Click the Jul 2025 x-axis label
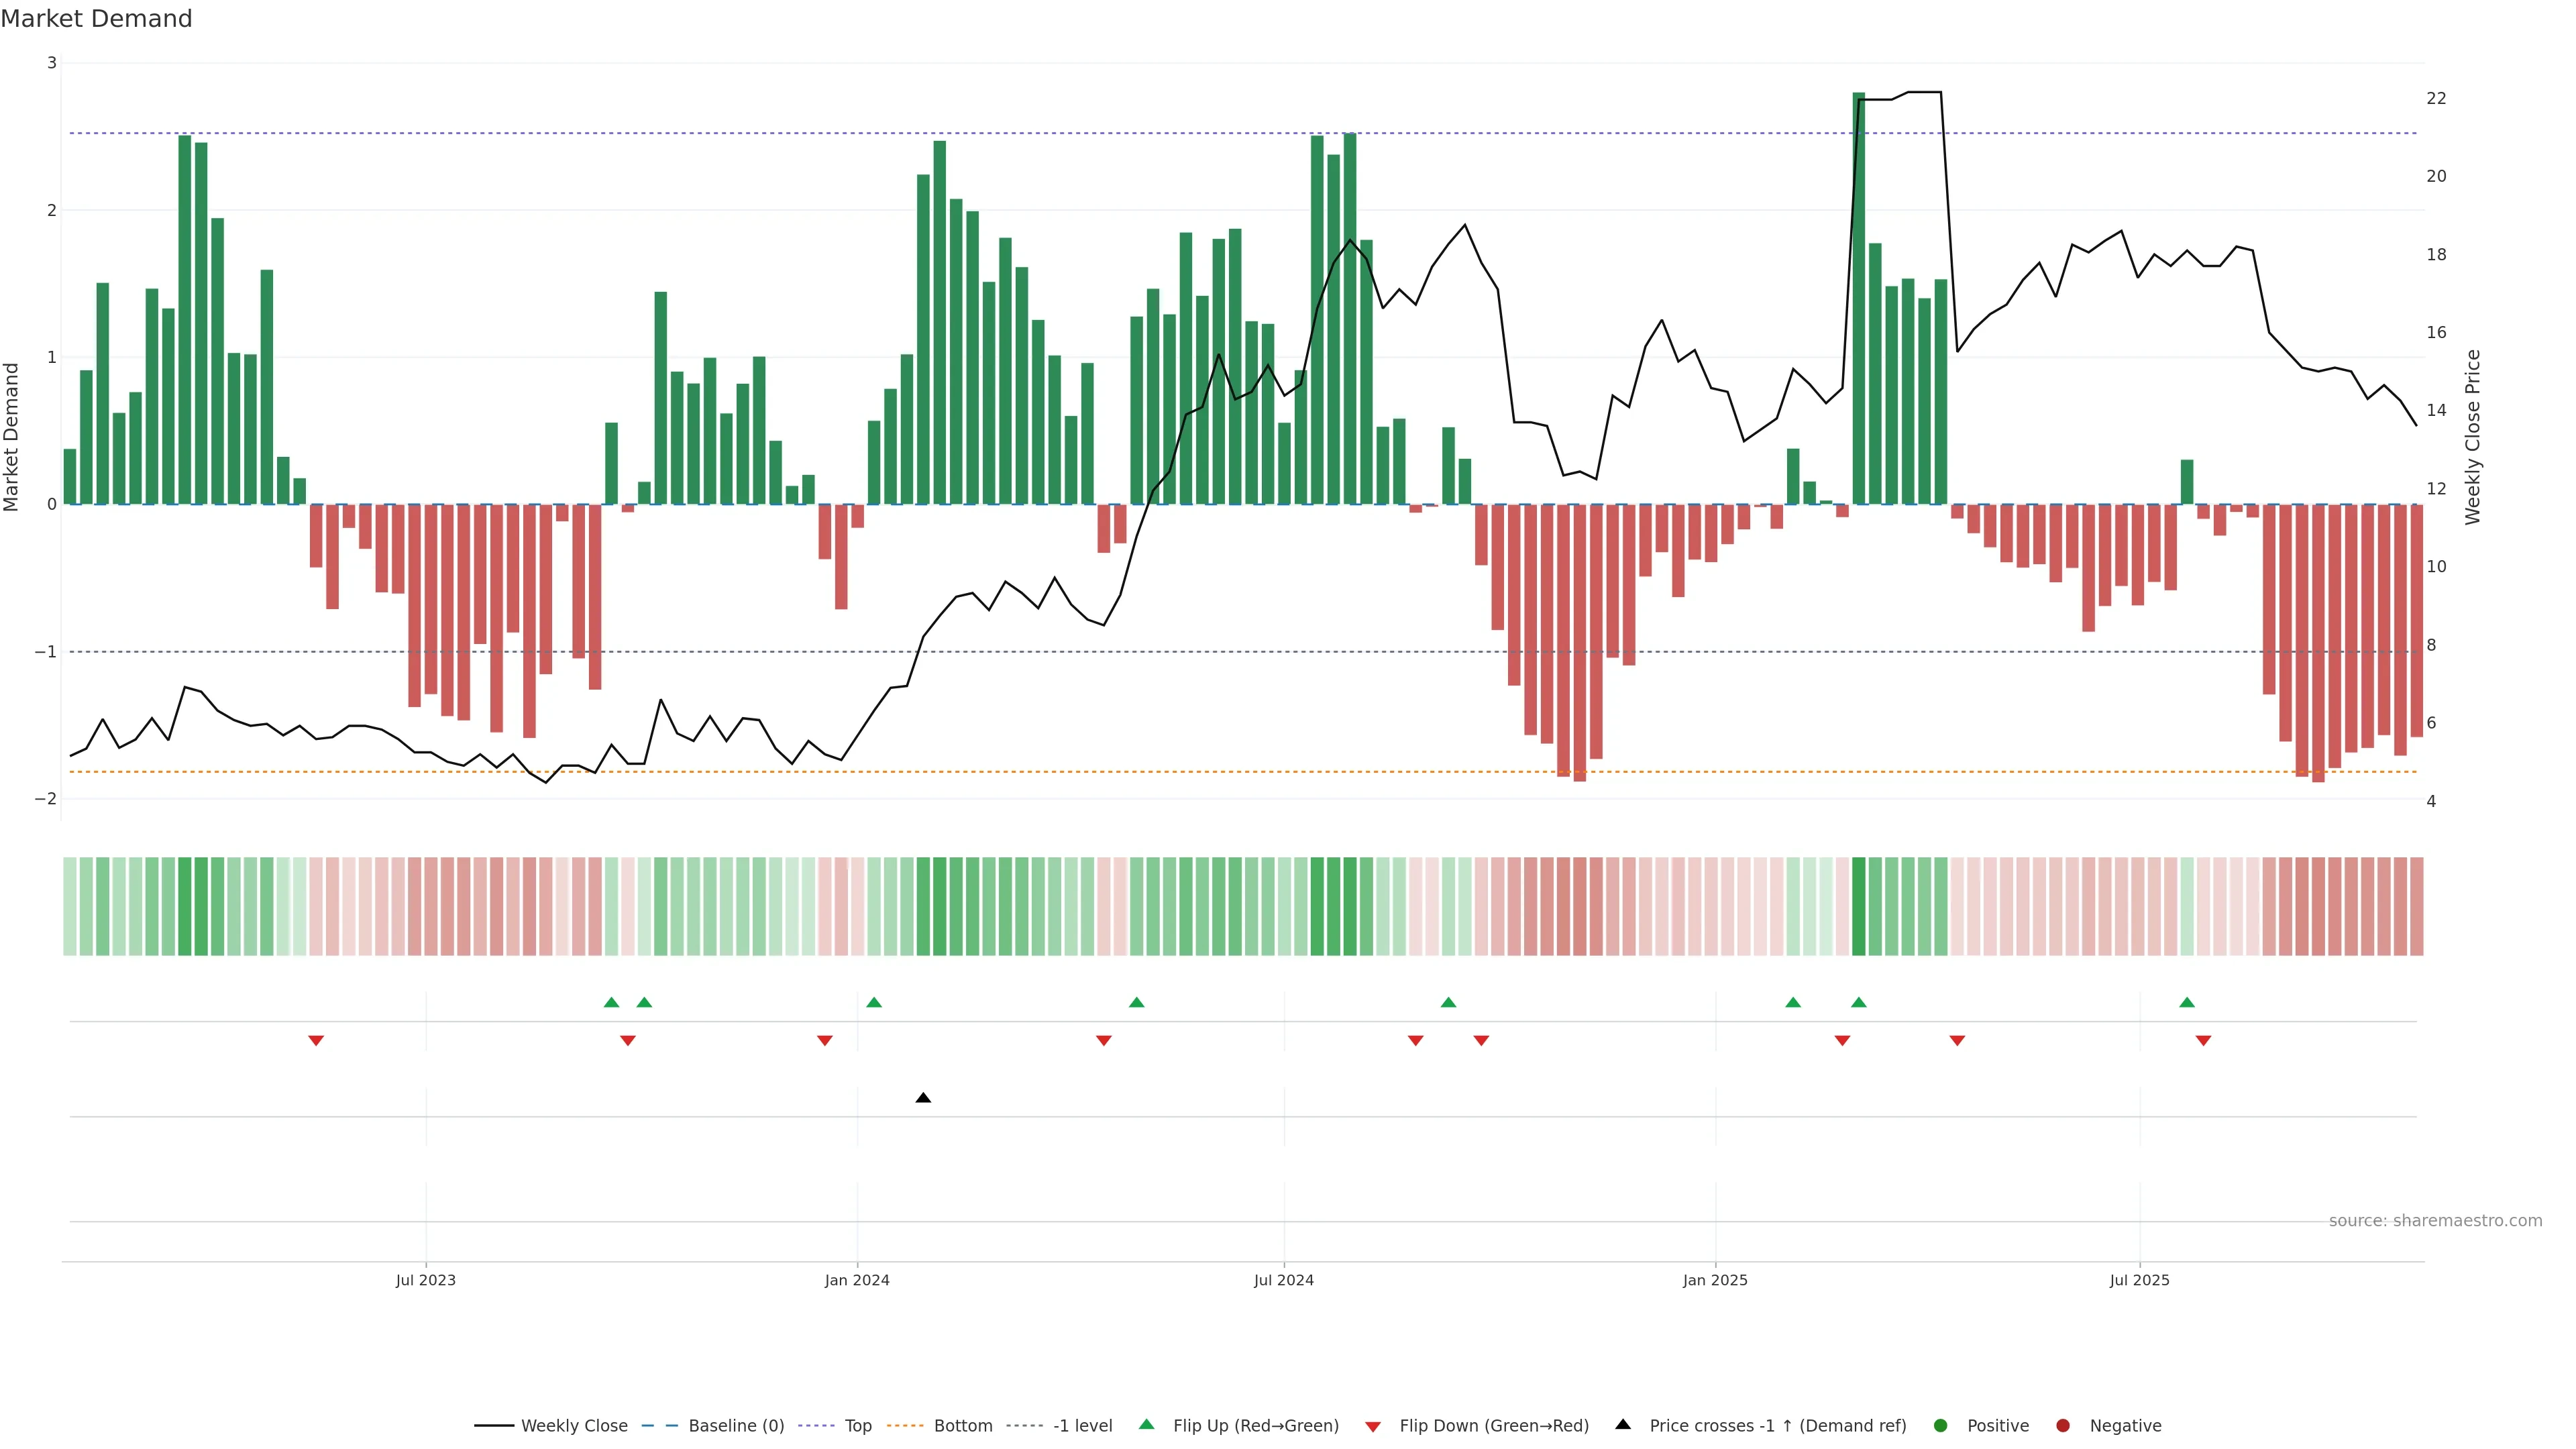The image size is (2576, 1449). coord(2139,1280)
